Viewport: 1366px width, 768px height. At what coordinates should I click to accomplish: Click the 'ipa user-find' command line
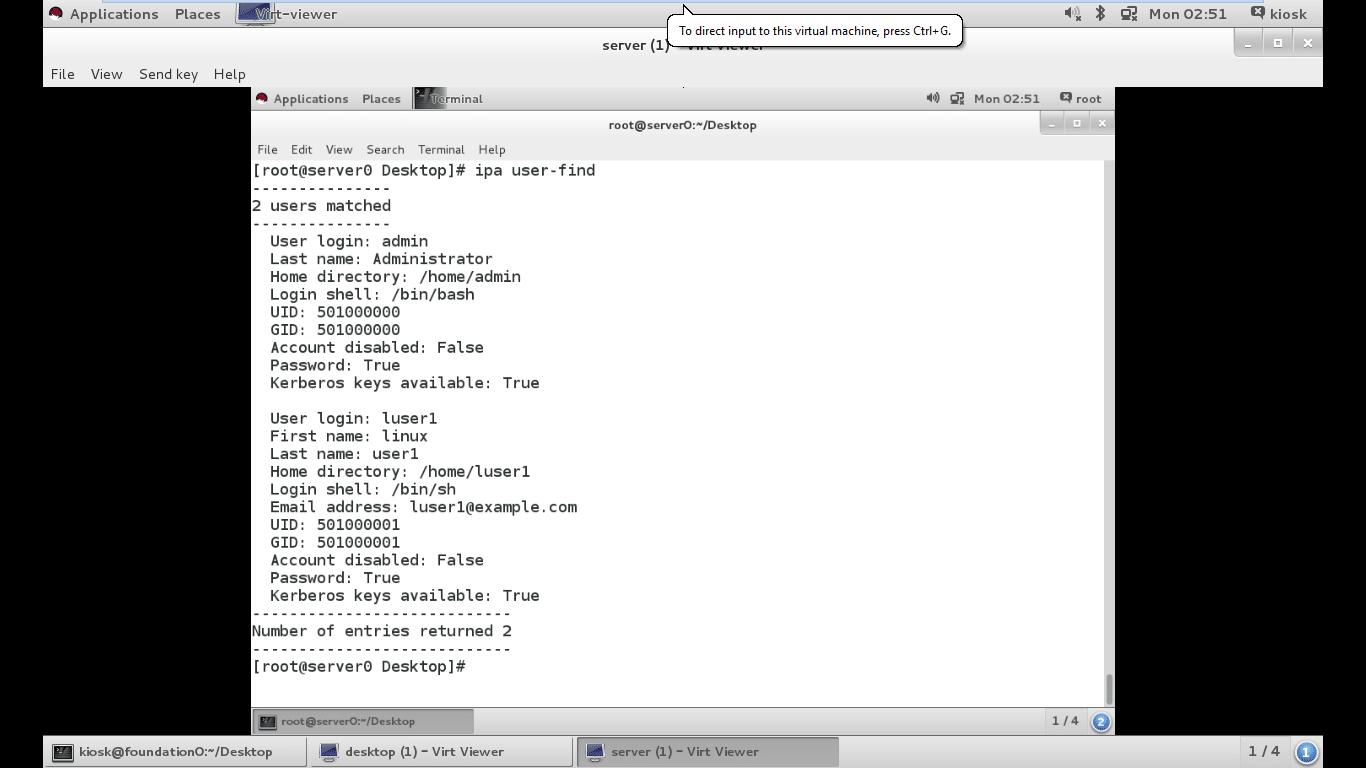coord(424,170)
